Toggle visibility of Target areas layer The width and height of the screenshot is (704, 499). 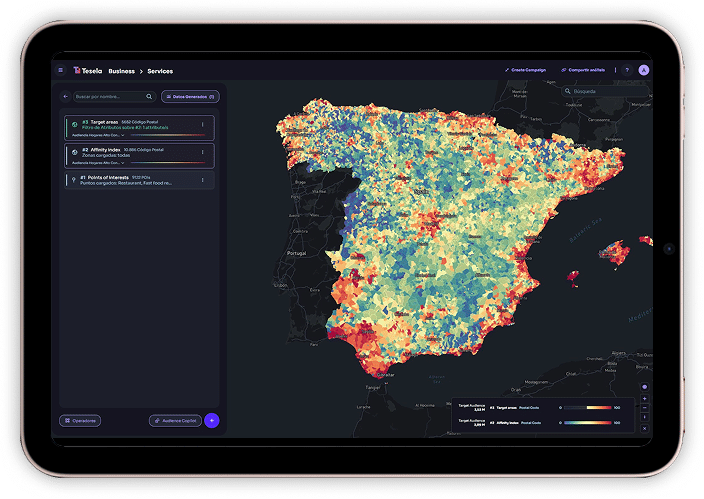pyautogui.click(x=75, y=126)
